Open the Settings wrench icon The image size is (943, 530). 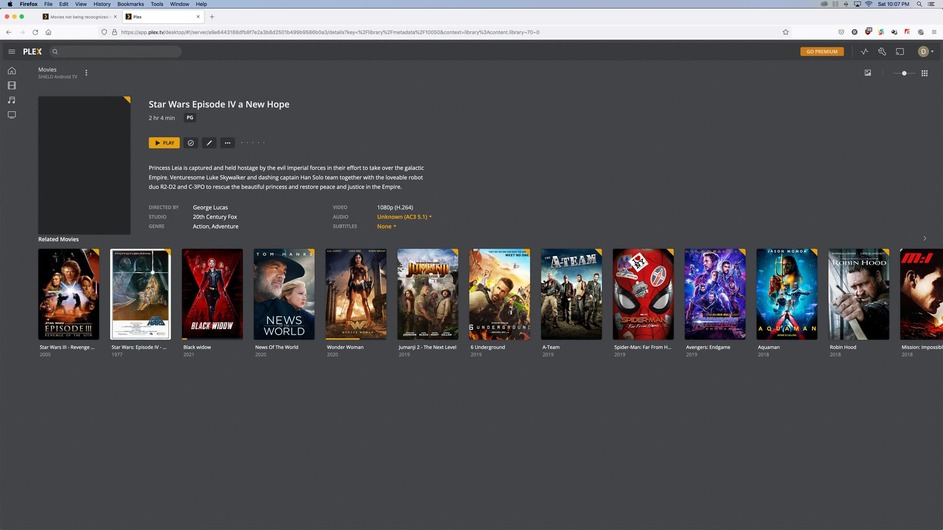click(x=882, y=52)
